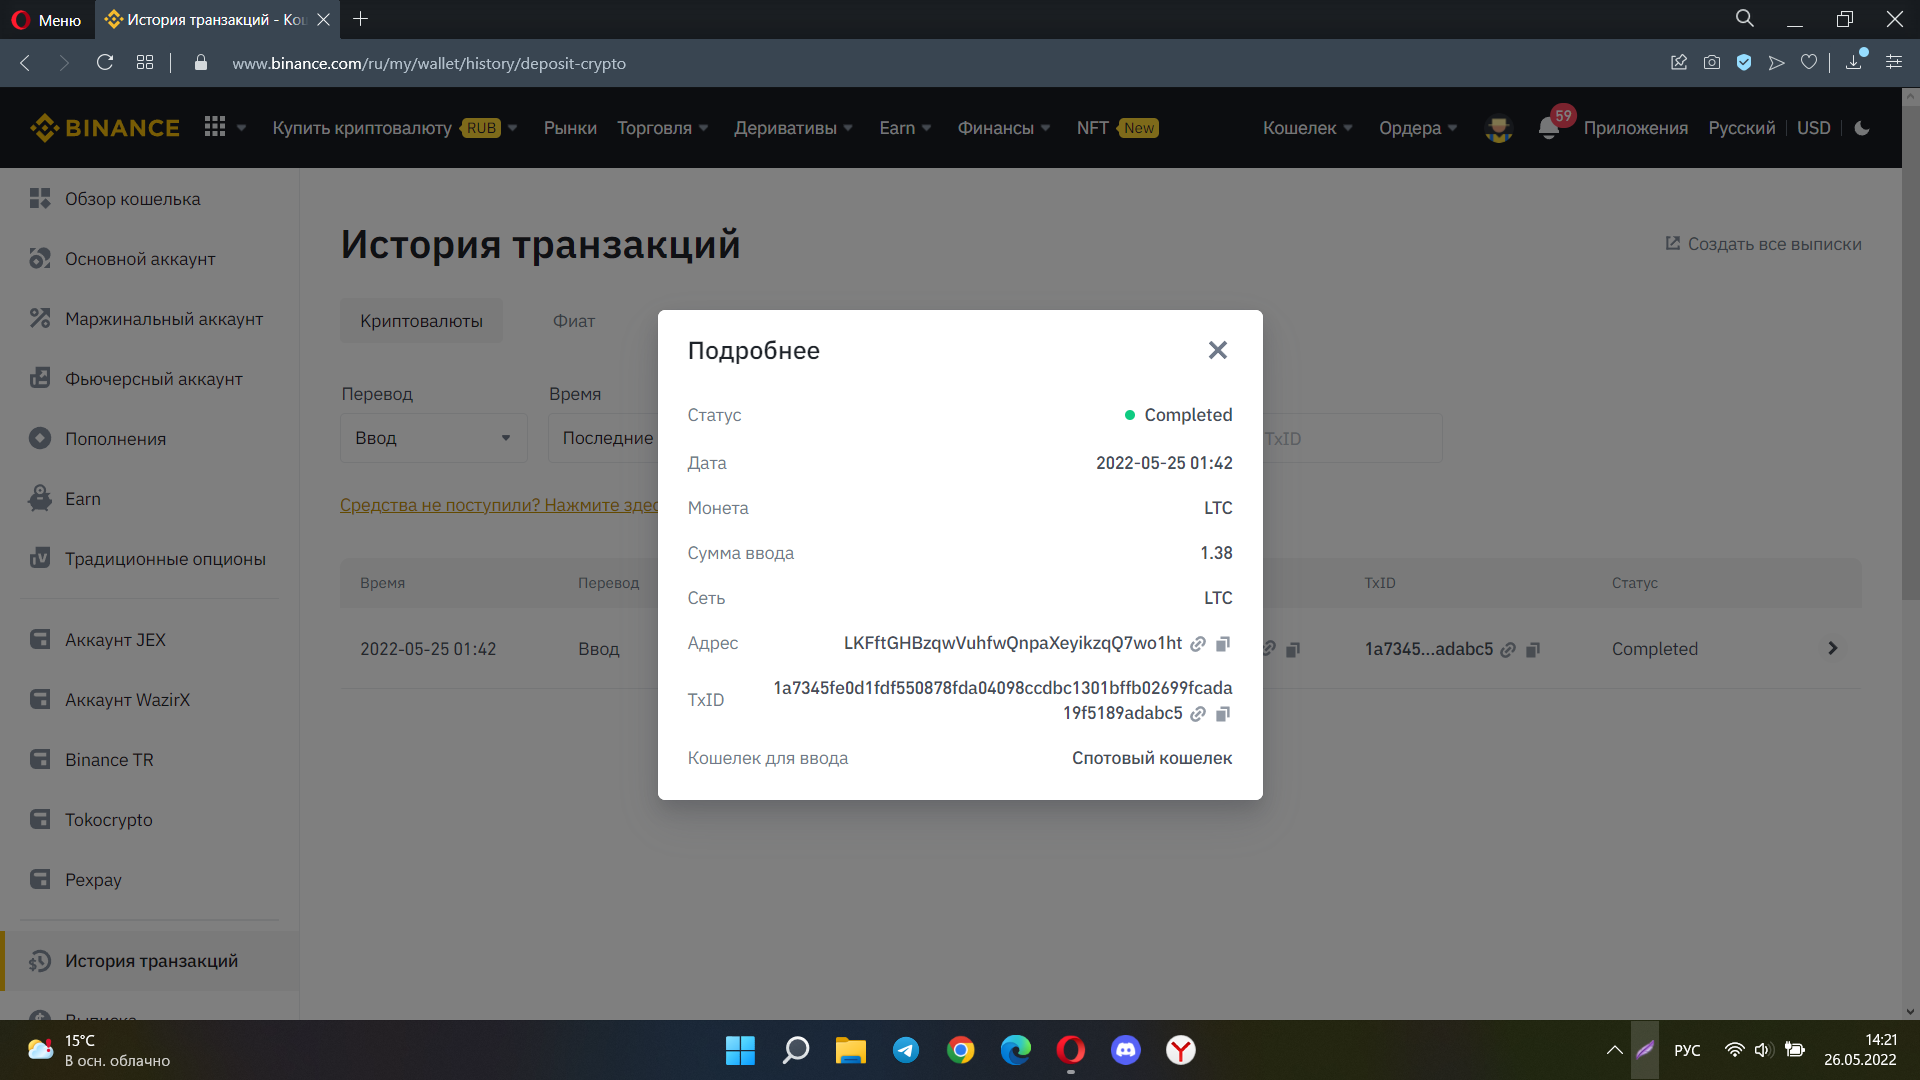Open TxID link icon in table row
This screenshot has height=1080, width=1920.
click(1508, 650)
